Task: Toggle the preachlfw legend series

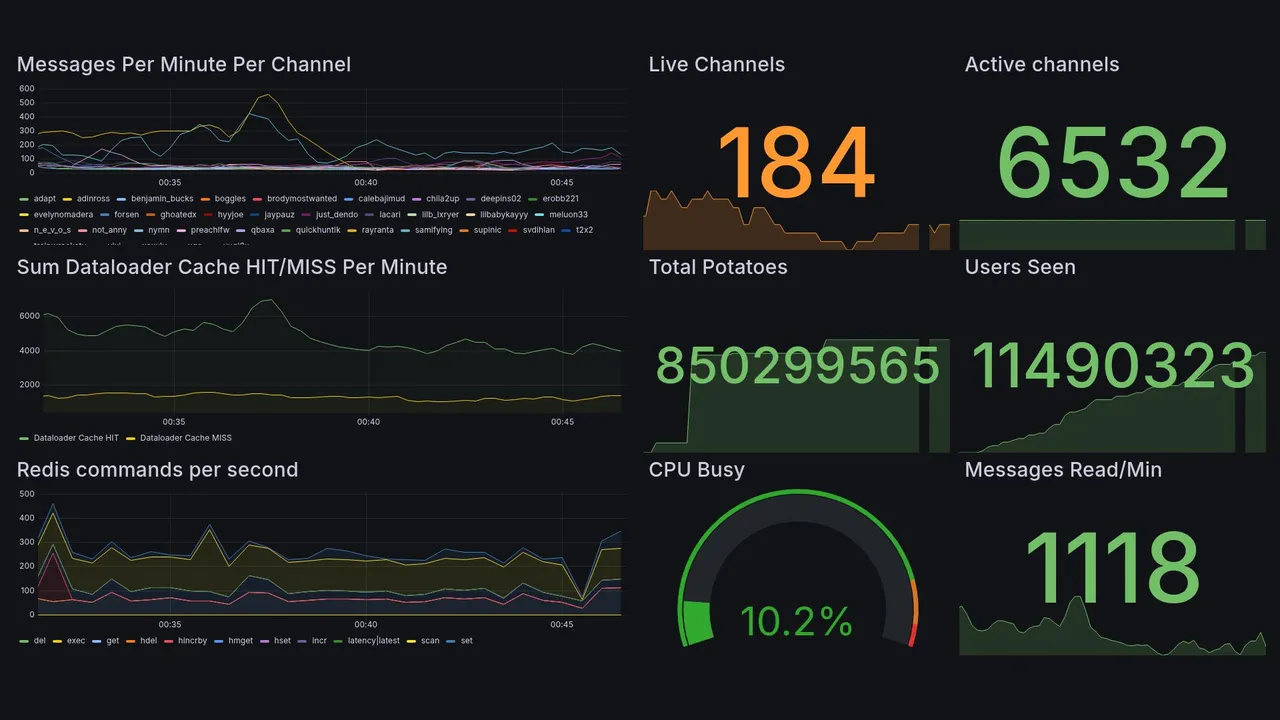Action: 210,230
